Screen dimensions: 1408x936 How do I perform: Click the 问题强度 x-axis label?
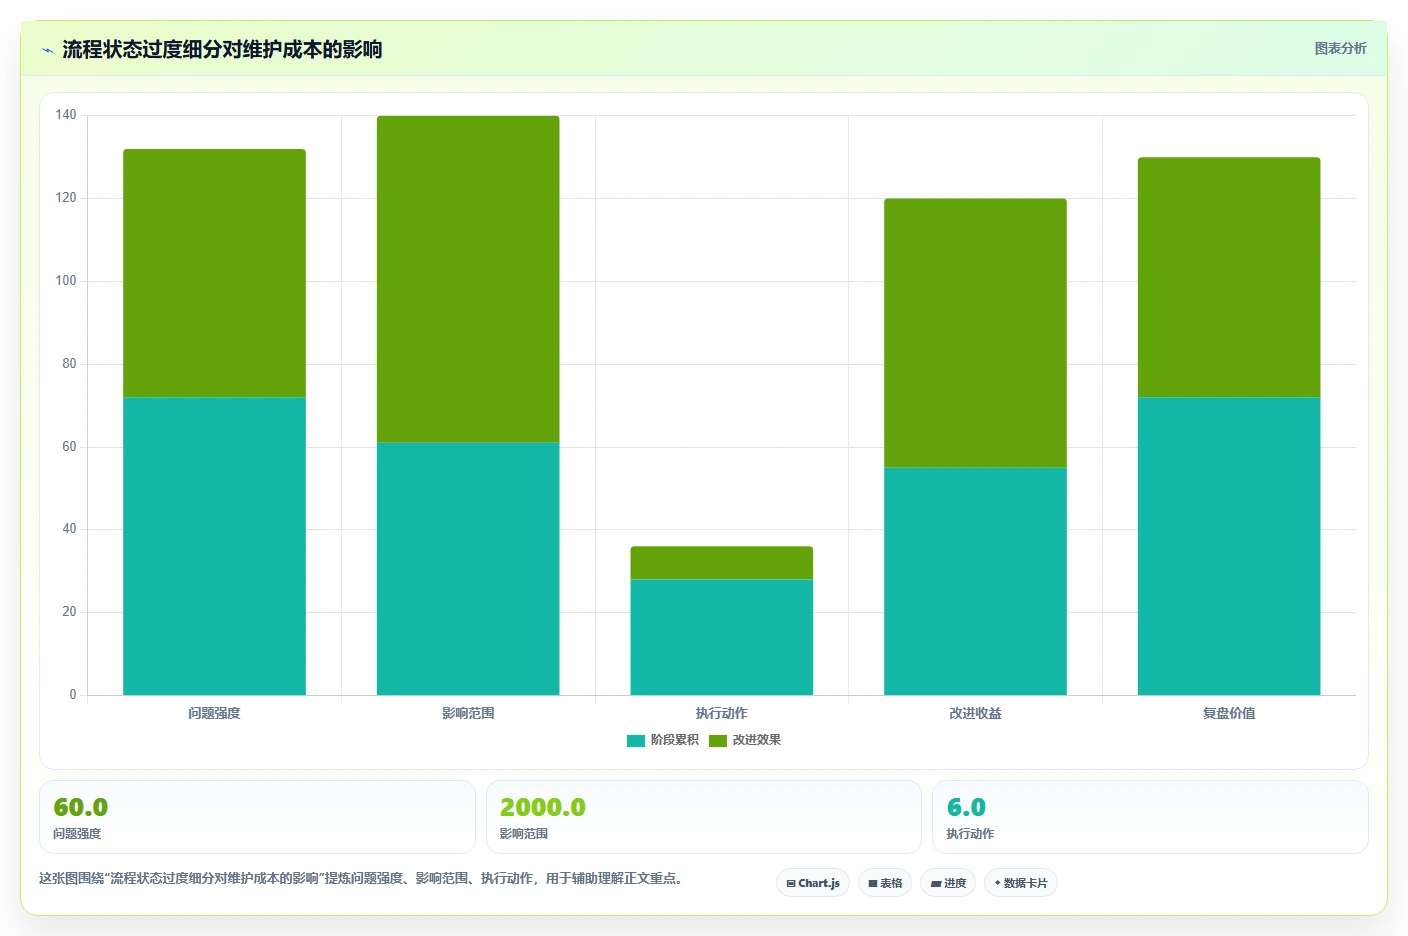214,713
